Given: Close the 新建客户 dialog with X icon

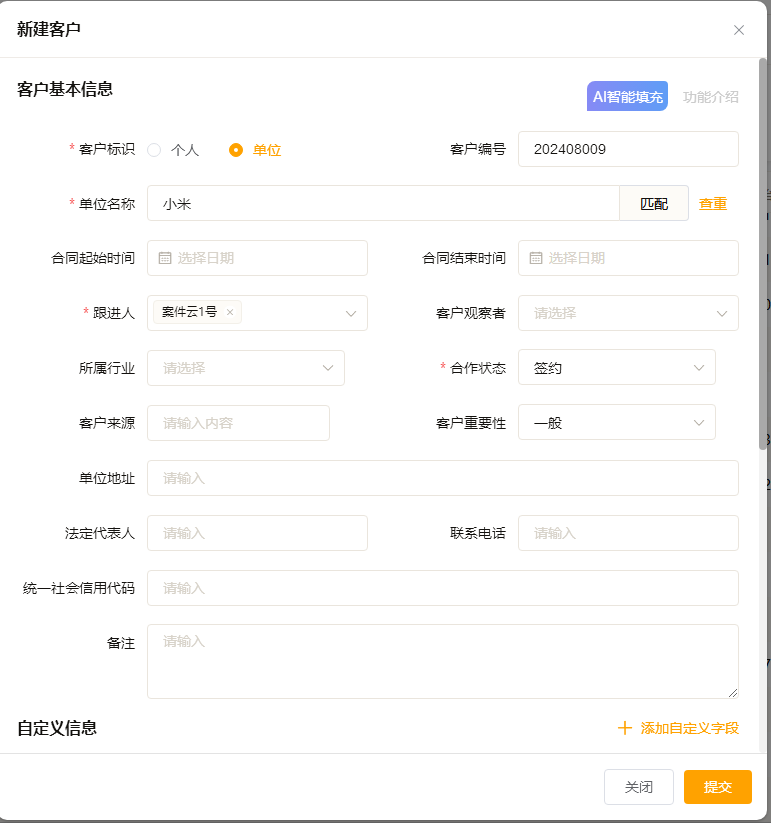Looking at the screenshot, I should tap(739, 30).
